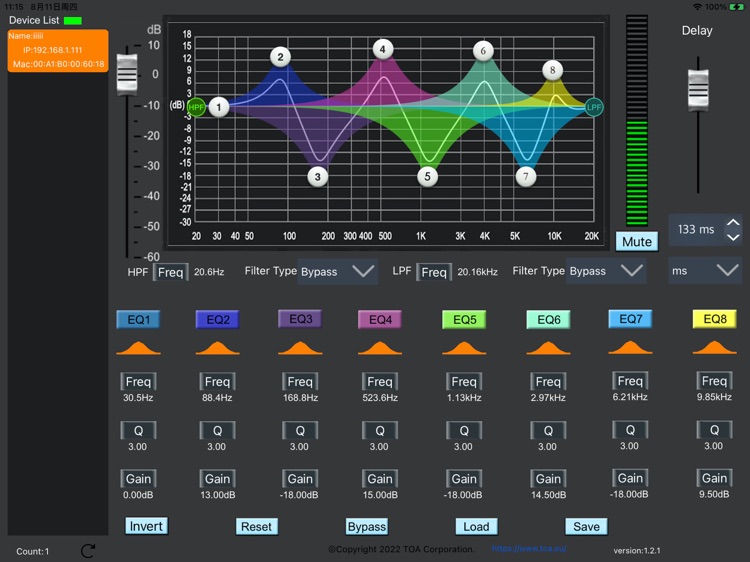Click the EQ1 Gain button
This screenshot has width=750, height=562.
(x=138, y=479)
